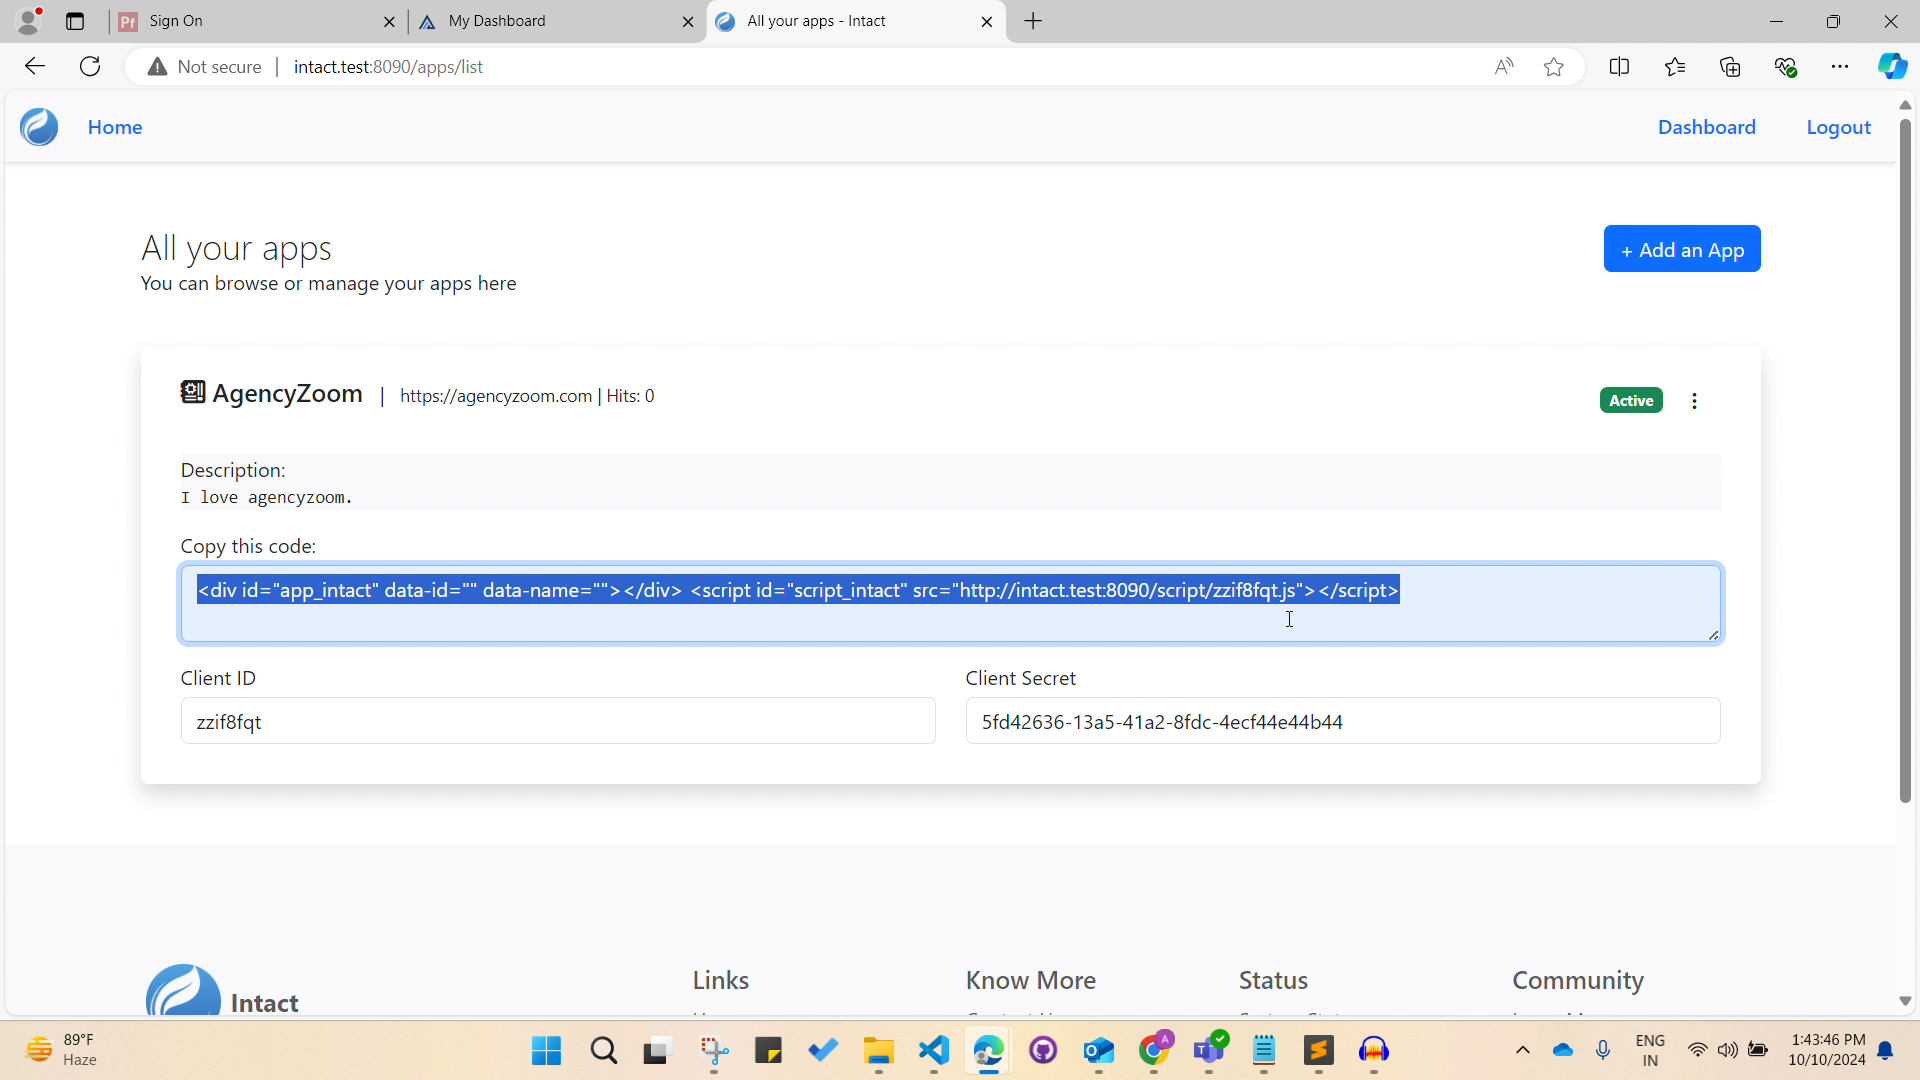Switch to the My Dashboard tab
Screen dimensions: 1920x1080
(555, 21)
